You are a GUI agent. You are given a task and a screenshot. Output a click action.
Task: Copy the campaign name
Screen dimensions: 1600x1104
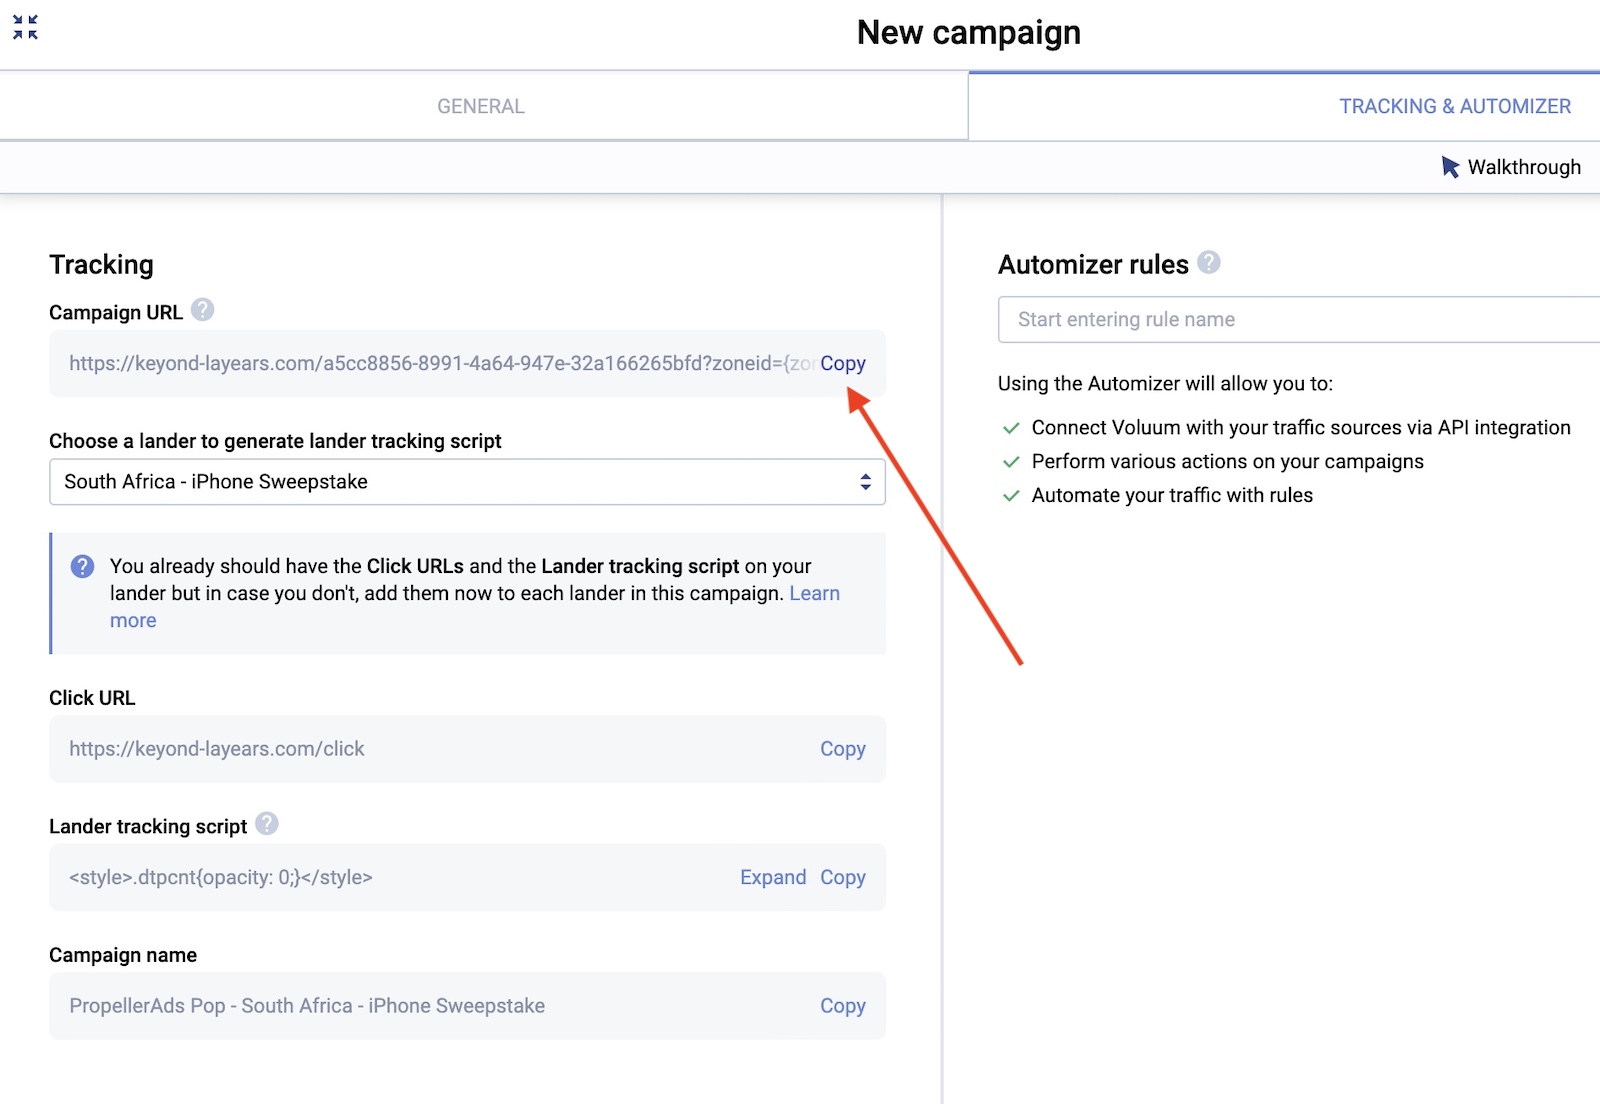coord(842,1006)
